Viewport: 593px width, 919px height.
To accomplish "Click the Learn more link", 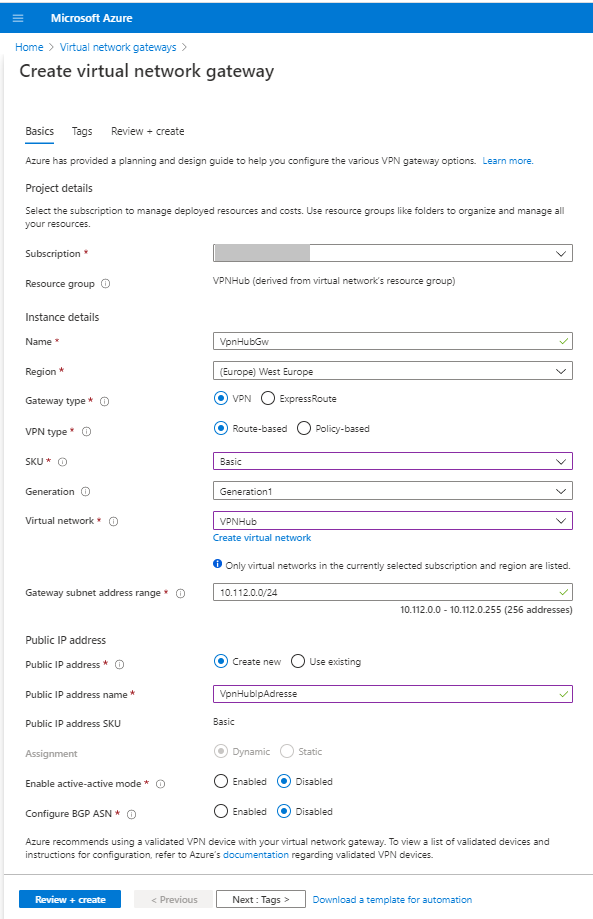I will tap(507, 161).
